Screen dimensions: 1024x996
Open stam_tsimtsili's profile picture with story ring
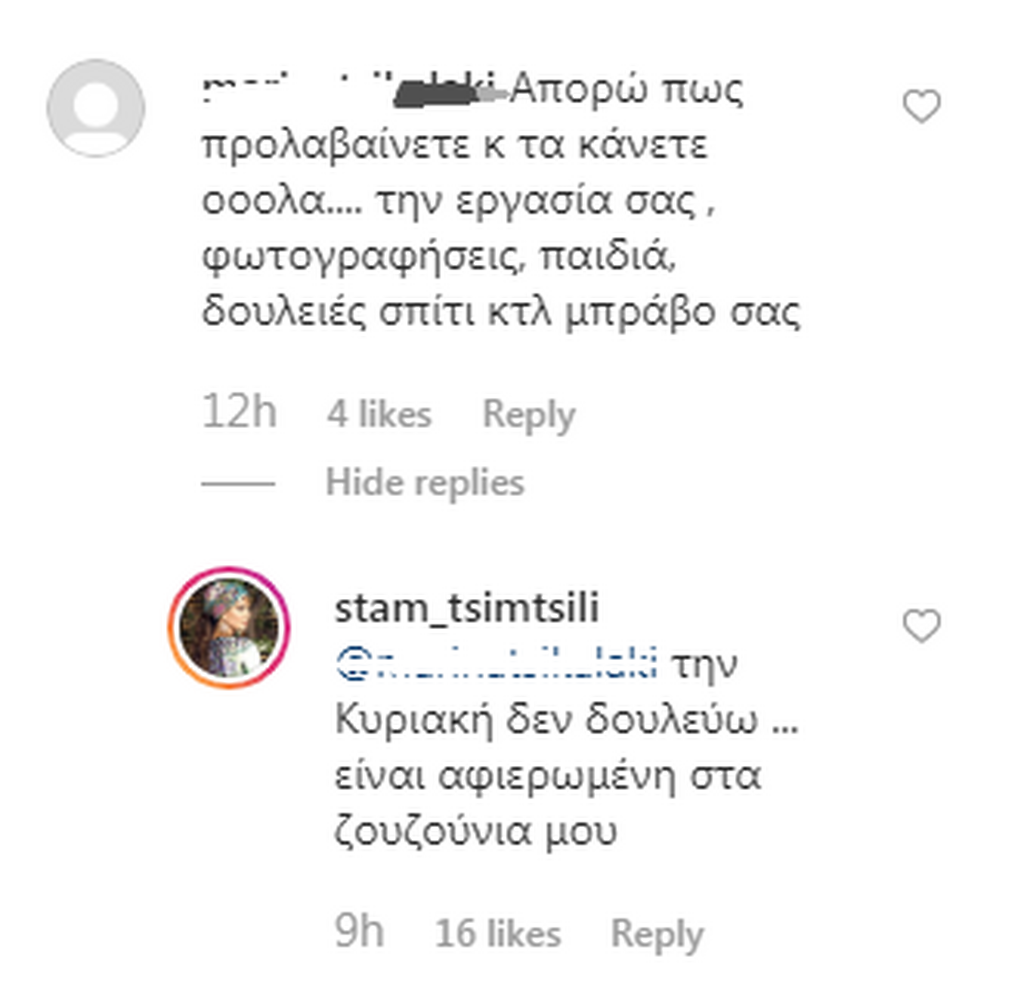(231, 628)
